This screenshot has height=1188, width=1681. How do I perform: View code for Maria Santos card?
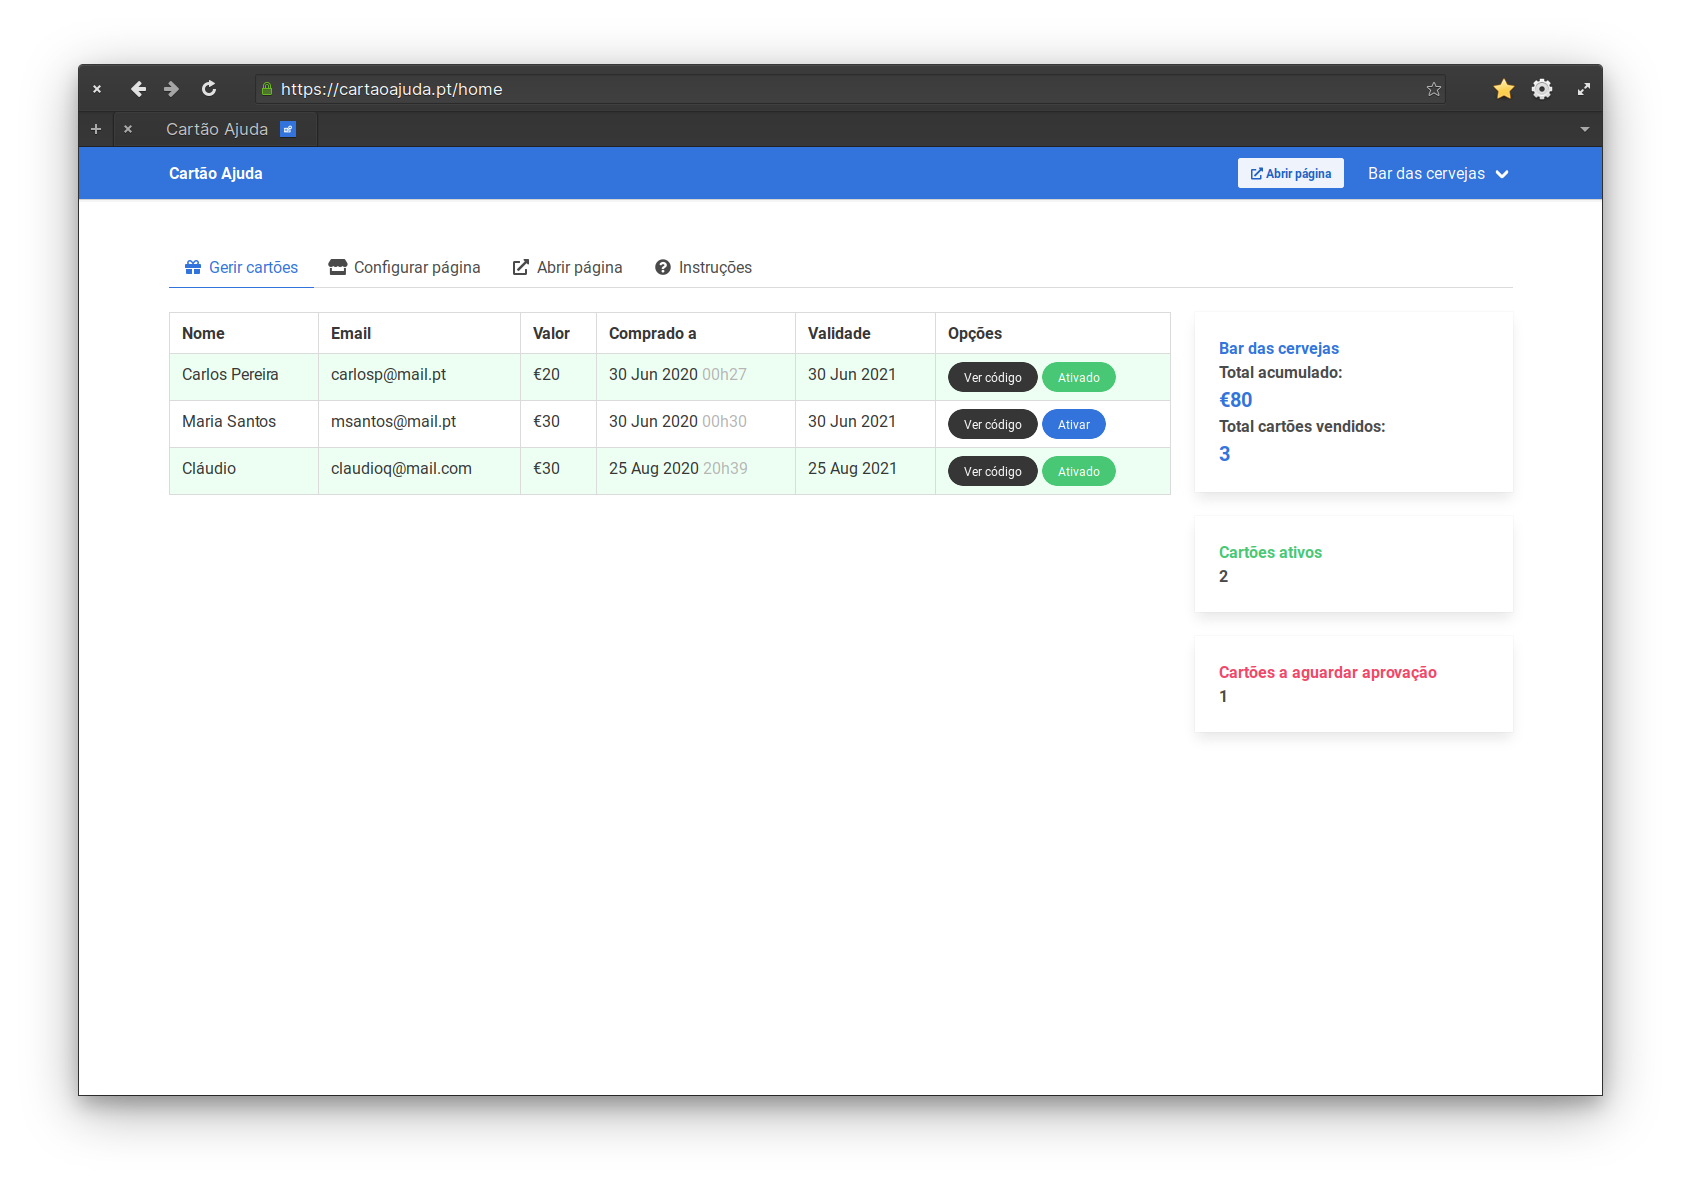pos(993,424)
